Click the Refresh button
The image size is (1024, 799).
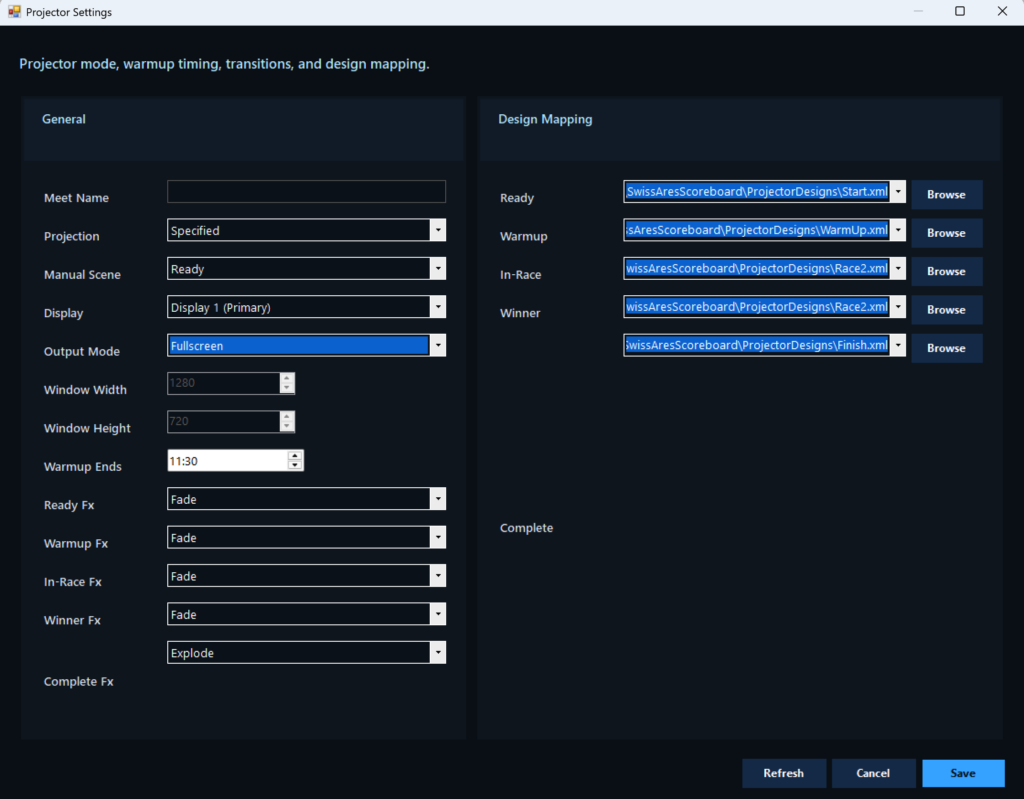coord(784,773)
